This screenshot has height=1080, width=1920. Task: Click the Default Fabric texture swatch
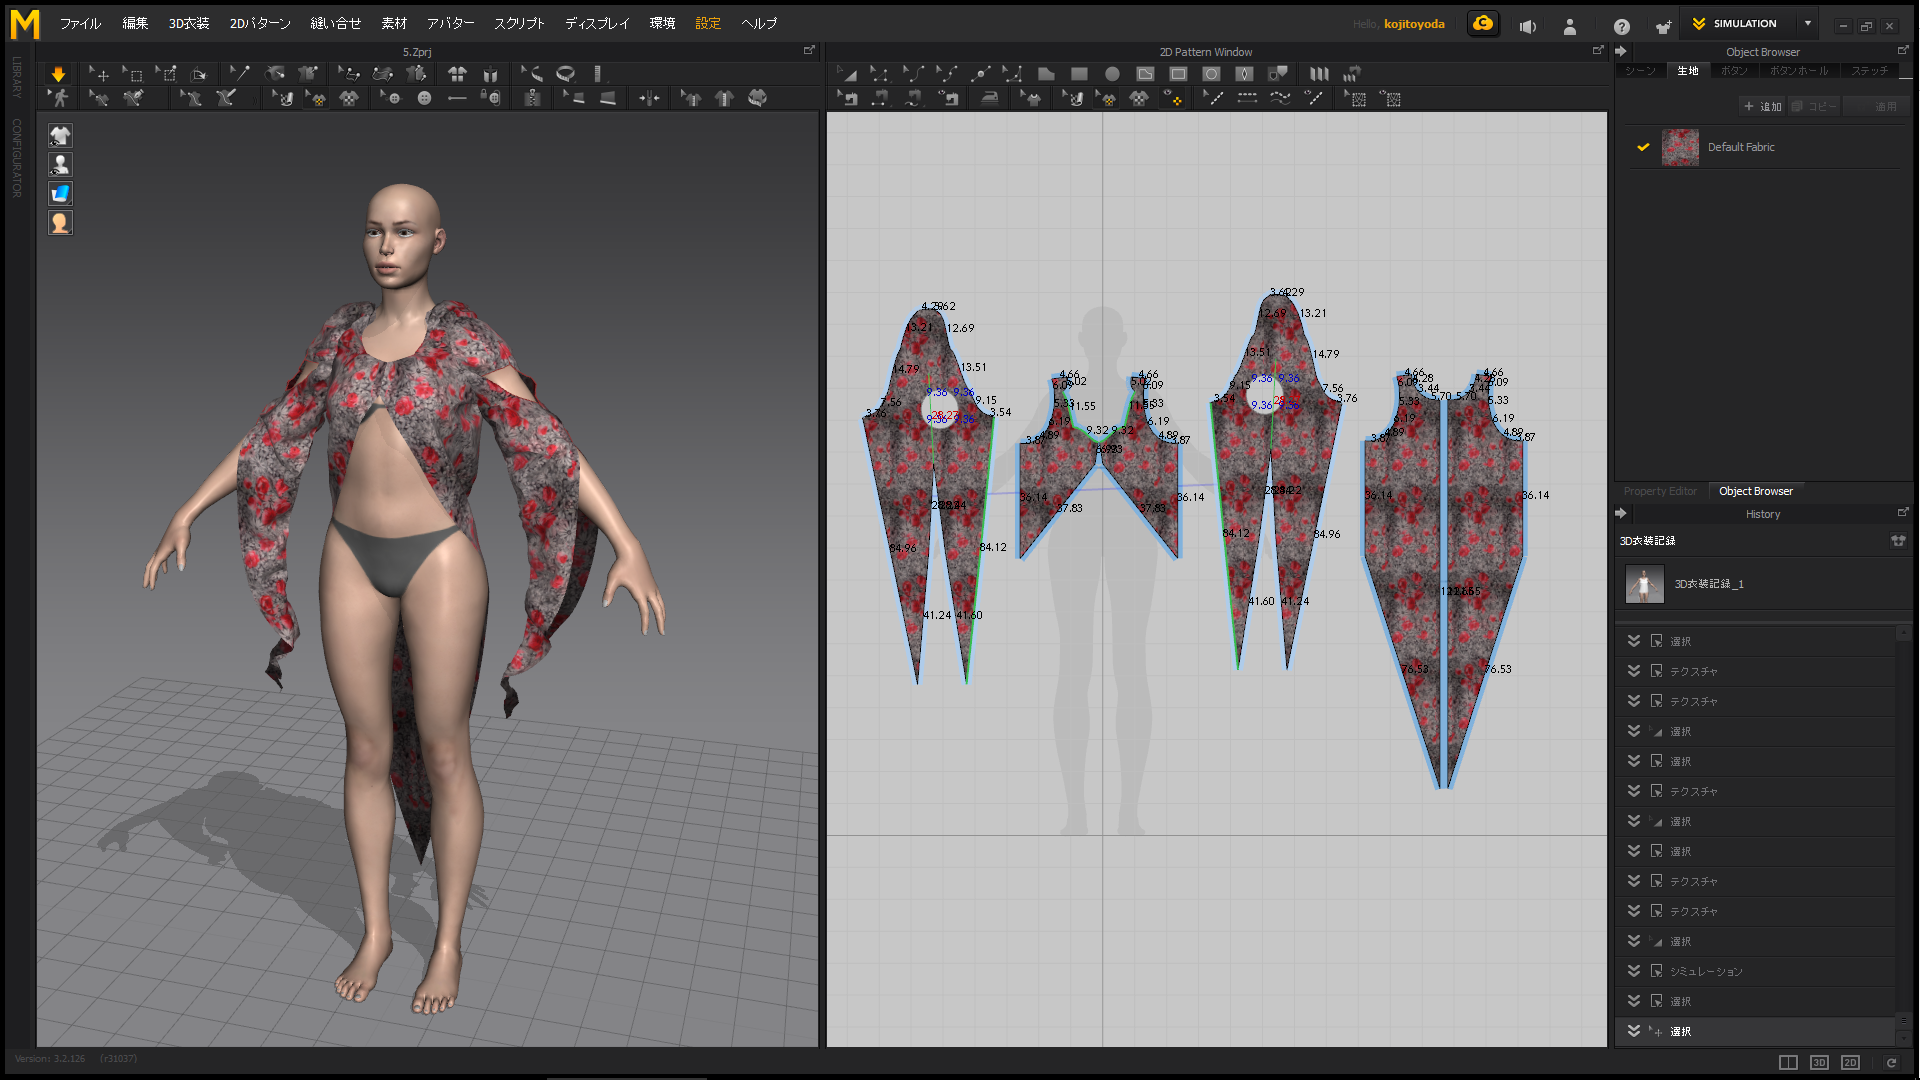pos(1680,148)
